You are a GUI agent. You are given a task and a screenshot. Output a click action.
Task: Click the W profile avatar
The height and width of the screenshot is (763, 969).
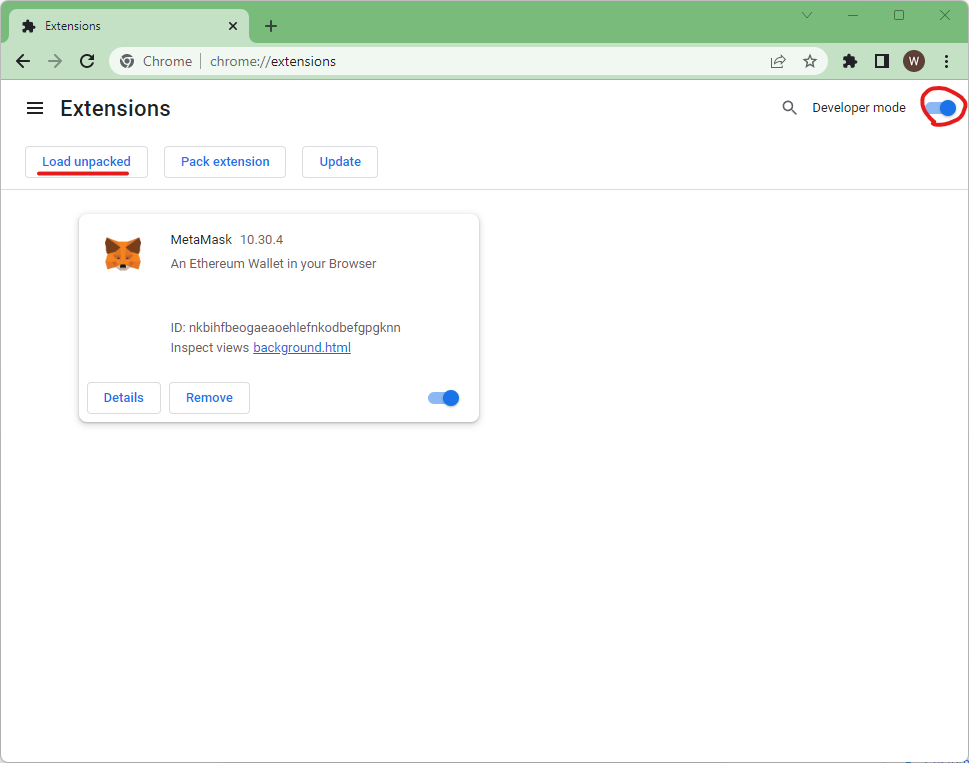[x=913, y=61]
